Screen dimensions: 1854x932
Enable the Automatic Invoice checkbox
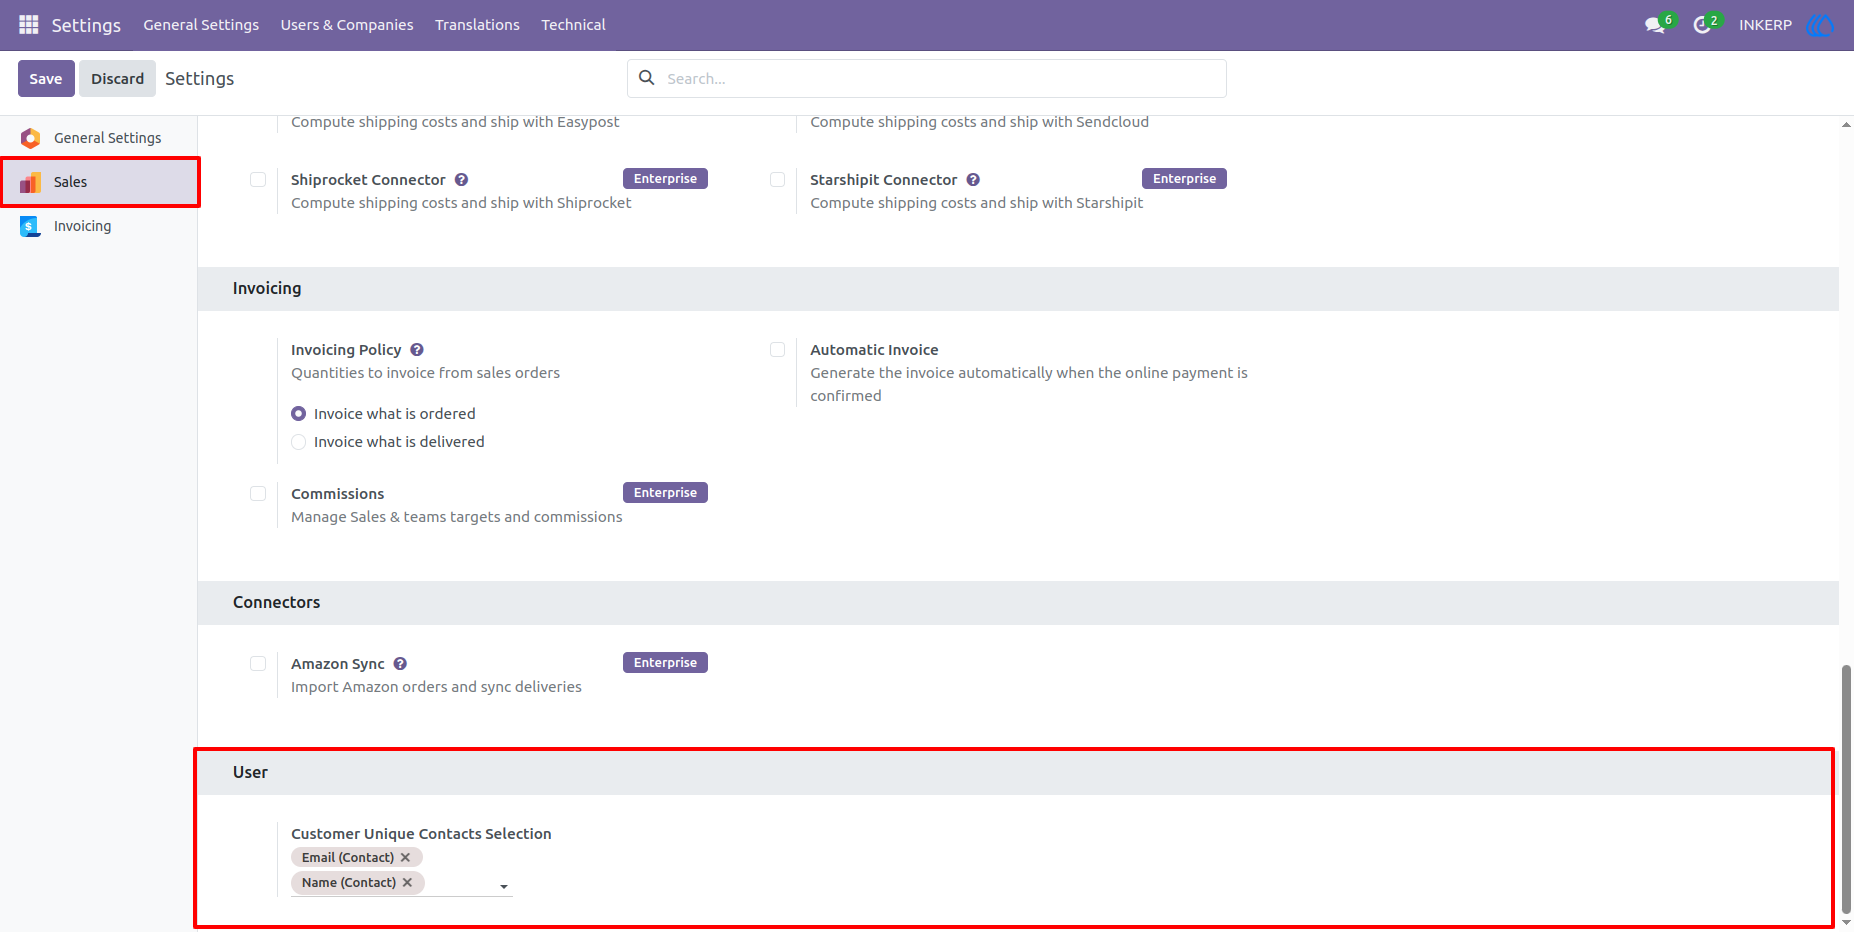777,350
